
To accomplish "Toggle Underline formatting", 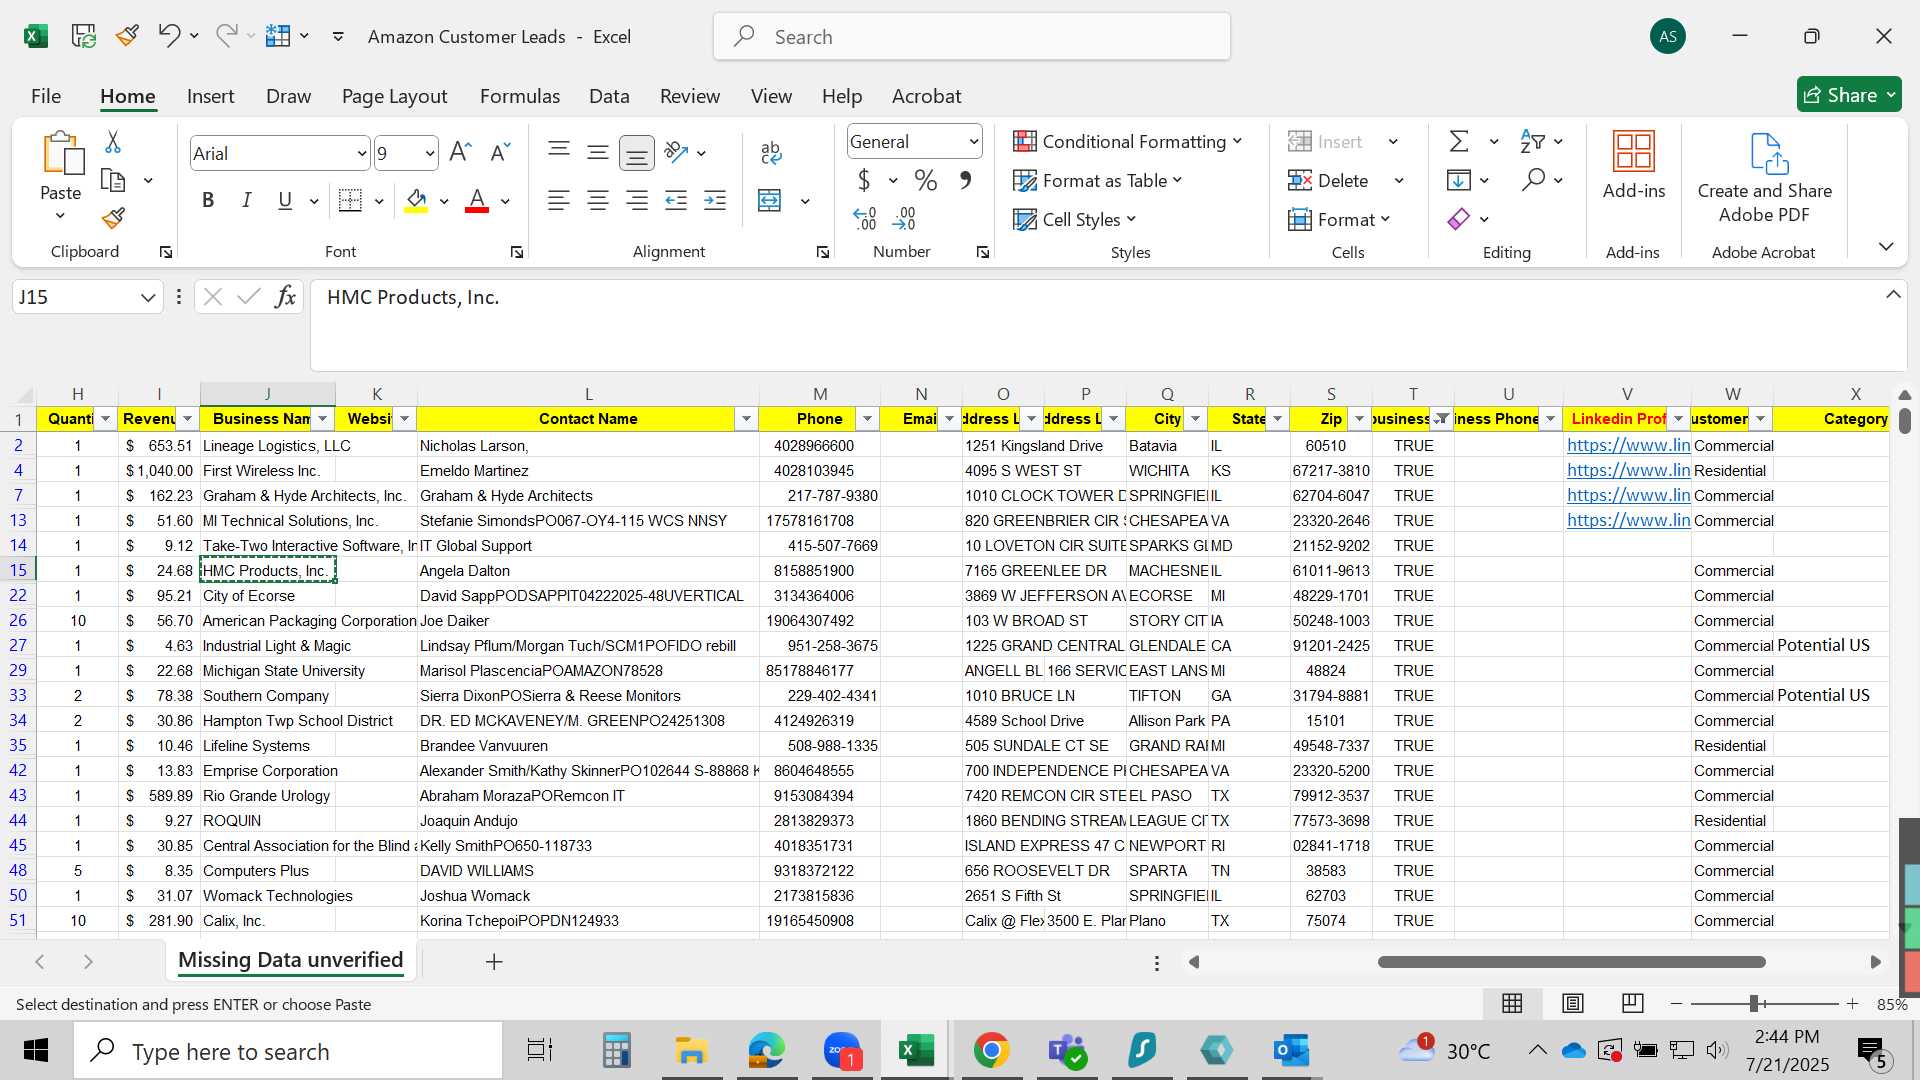I will tap(285, 200).
